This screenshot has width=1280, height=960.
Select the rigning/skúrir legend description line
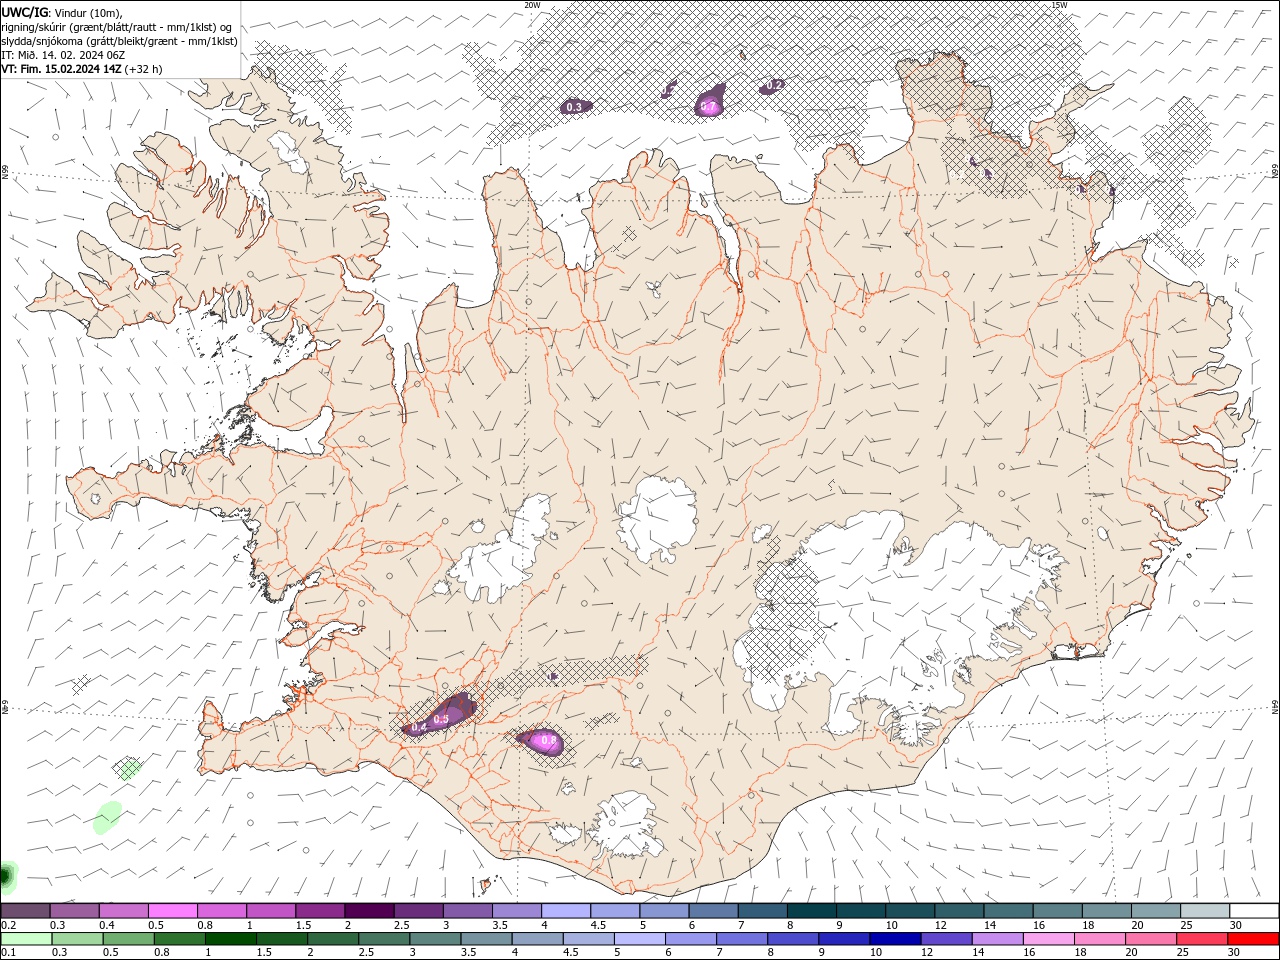tap(117, 27)
